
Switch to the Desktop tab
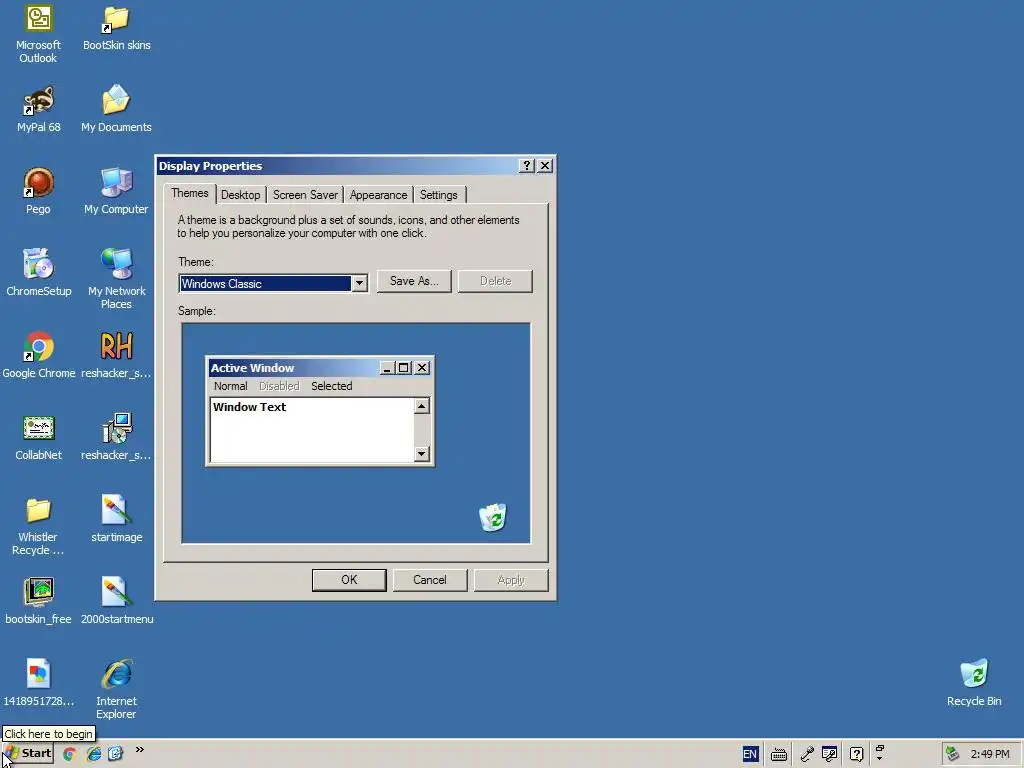point(240,195)
